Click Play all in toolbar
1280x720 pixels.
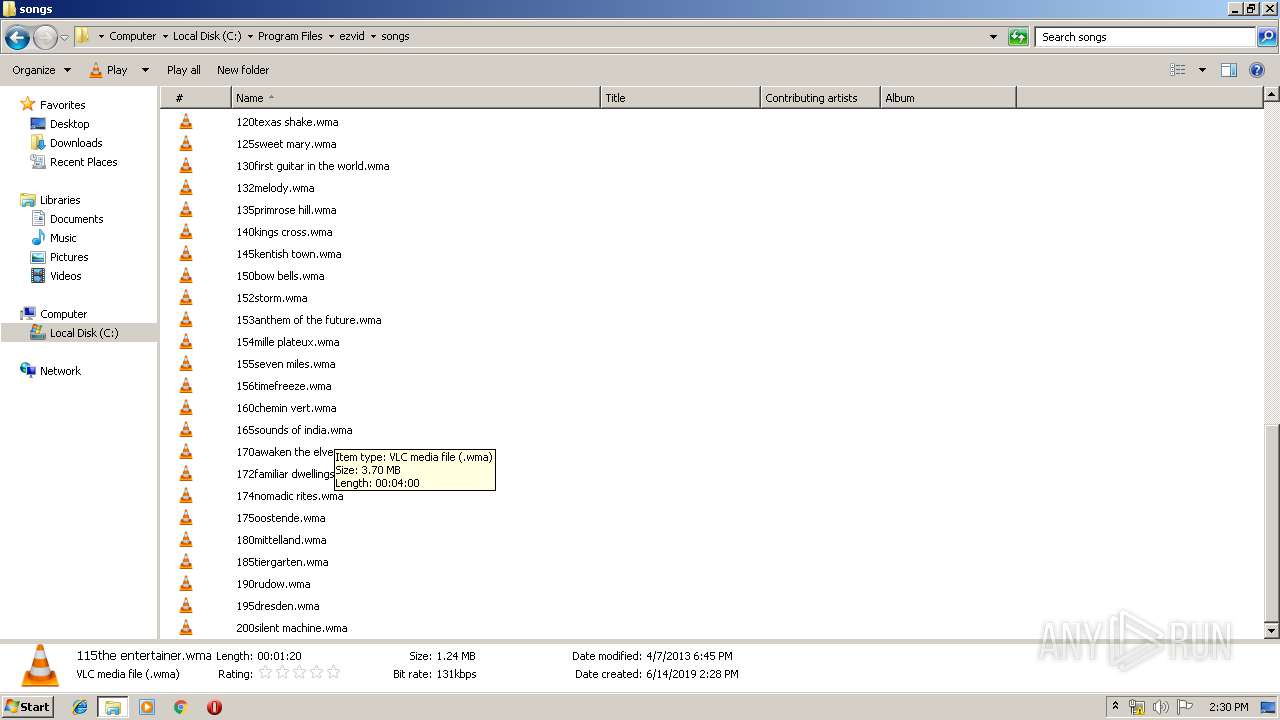coord(184,70)
